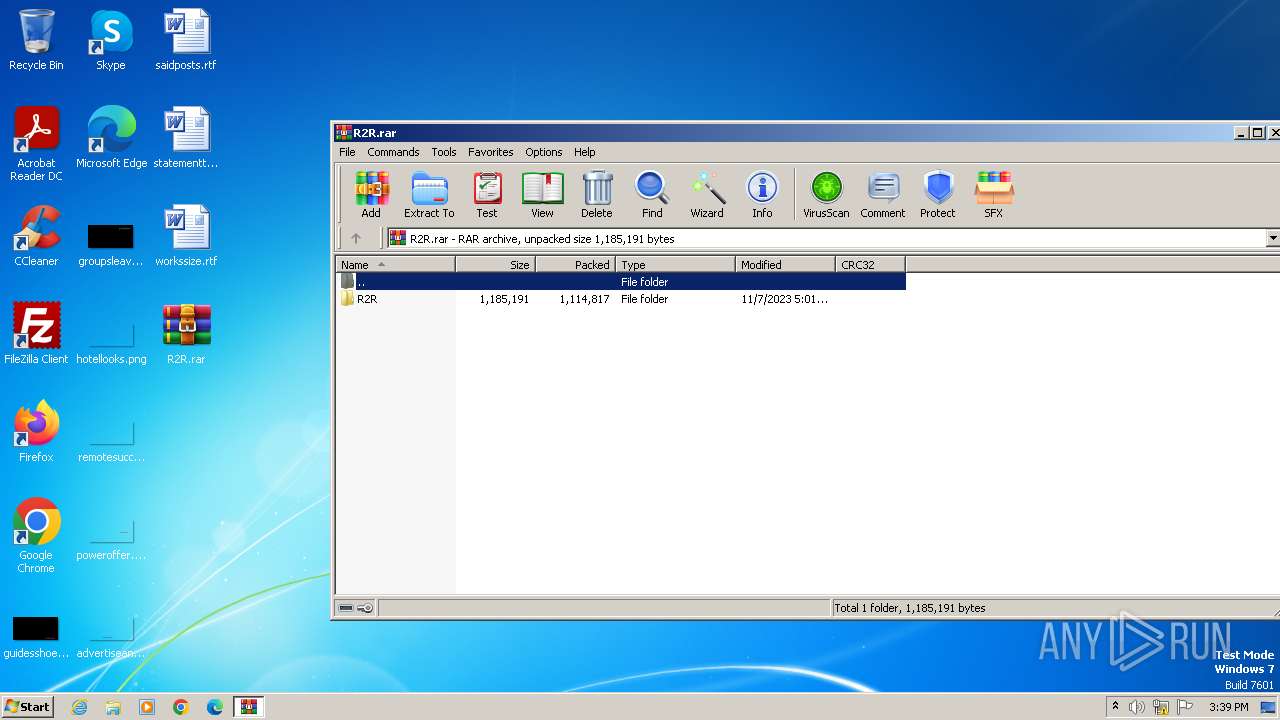Screen dimensions: 1280x720
Task: Select the saidposts.rtf desktop file
Action: pos(186,41)
